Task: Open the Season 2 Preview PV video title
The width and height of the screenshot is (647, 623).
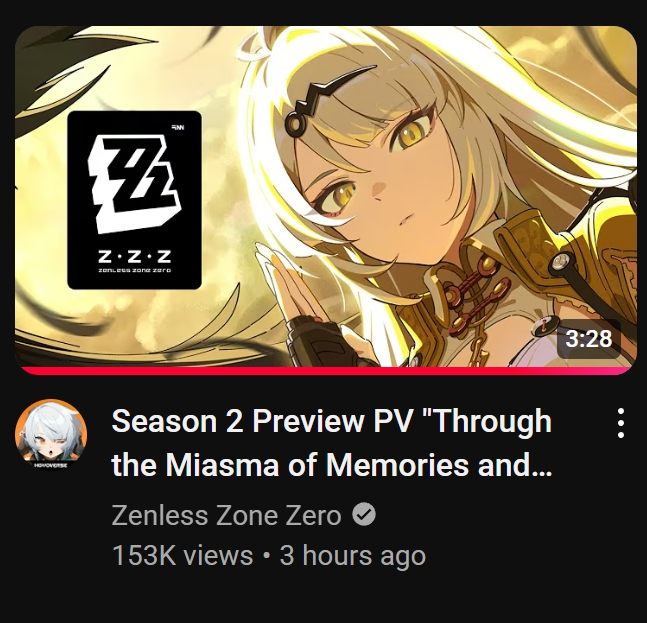Action: point(331,443)
